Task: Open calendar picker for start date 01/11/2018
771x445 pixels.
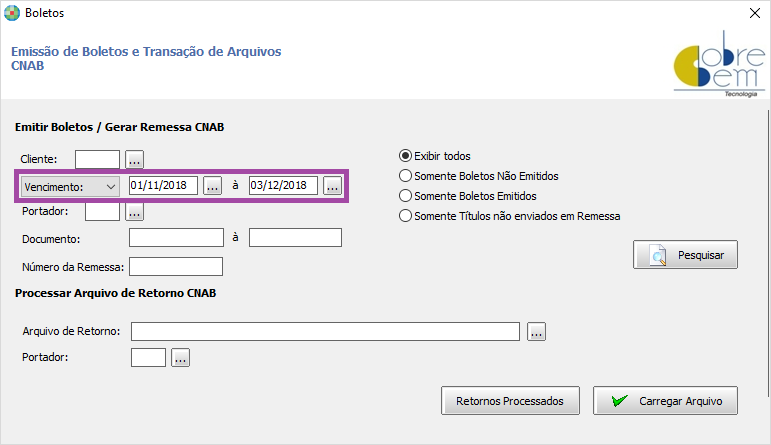Action: 212,186
